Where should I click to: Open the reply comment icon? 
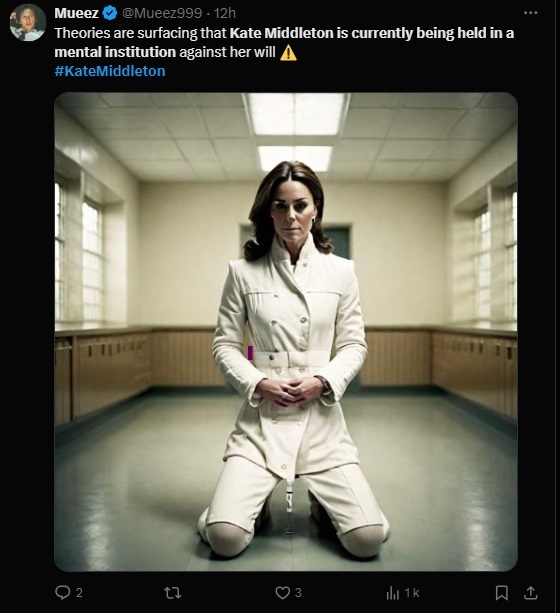pos(62,593)
